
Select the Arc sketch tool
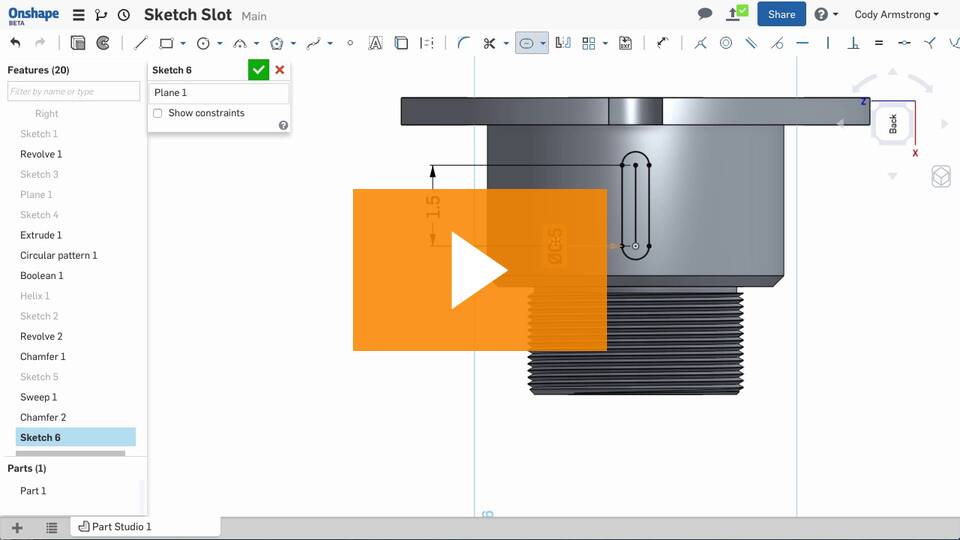coord(240,43)
